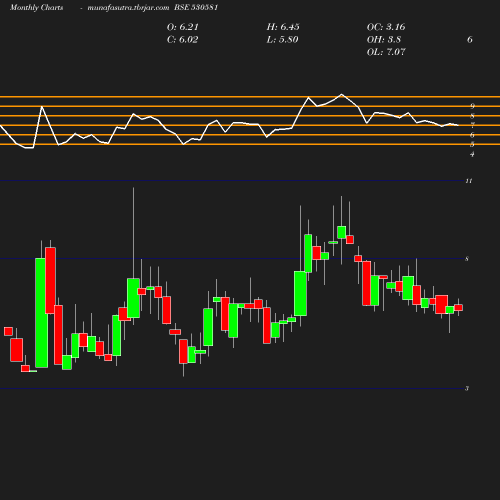Click the "OL: 7.07" reading

pos(386,52)
